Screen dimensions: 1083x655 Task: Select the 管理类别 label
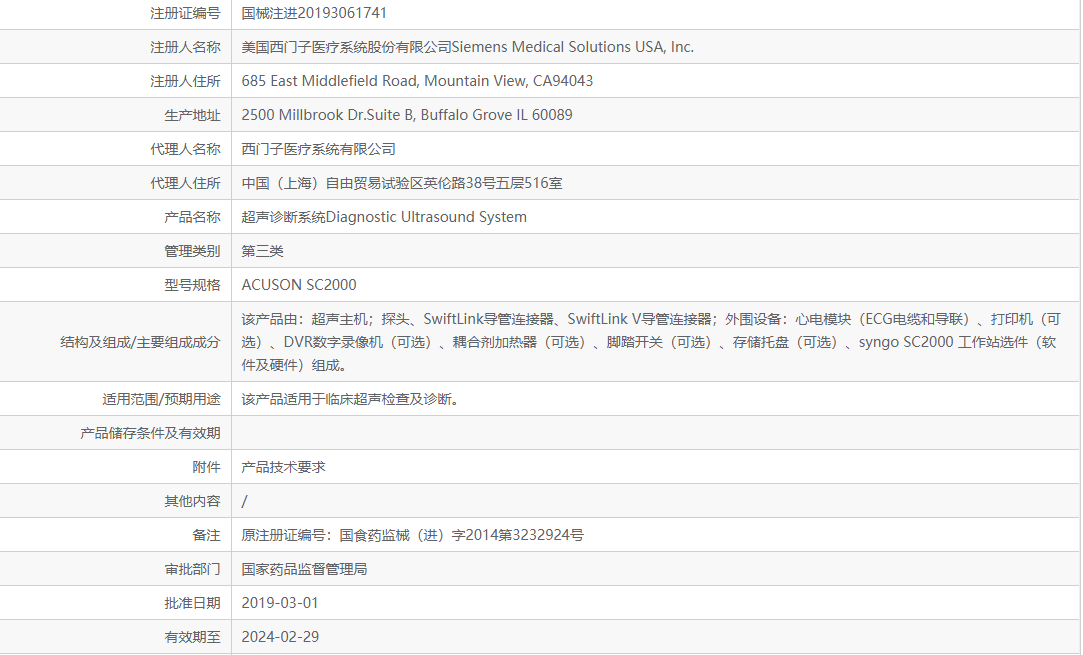[192, 251]
